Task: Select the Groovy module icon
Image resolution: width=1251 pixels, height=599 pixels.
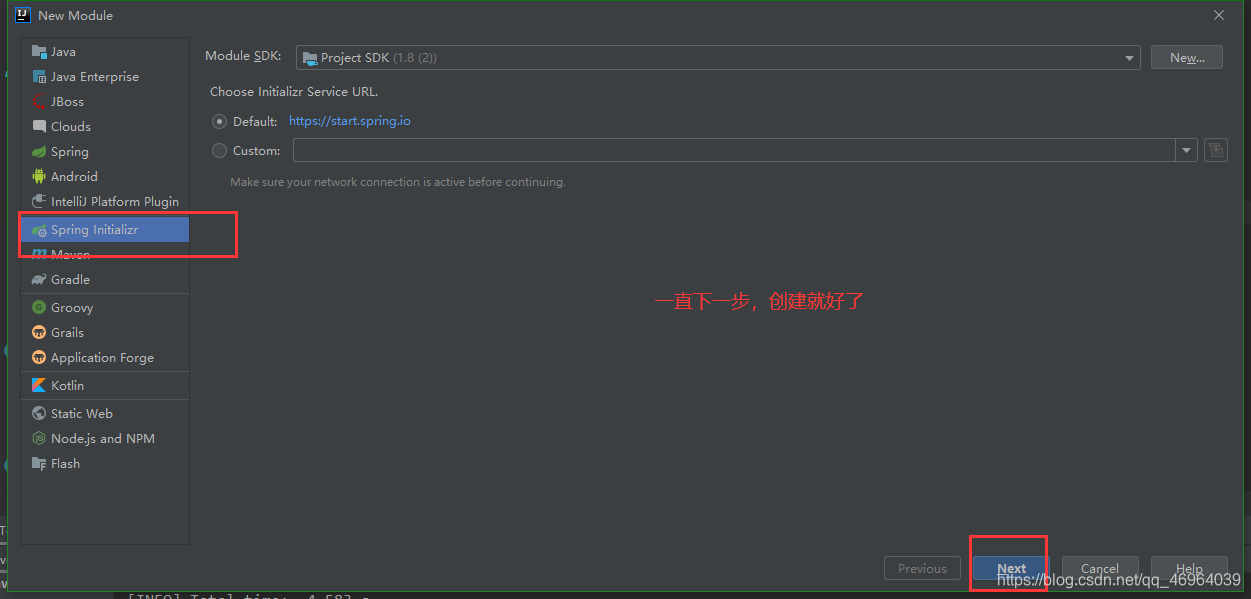Action: point(39,308)
